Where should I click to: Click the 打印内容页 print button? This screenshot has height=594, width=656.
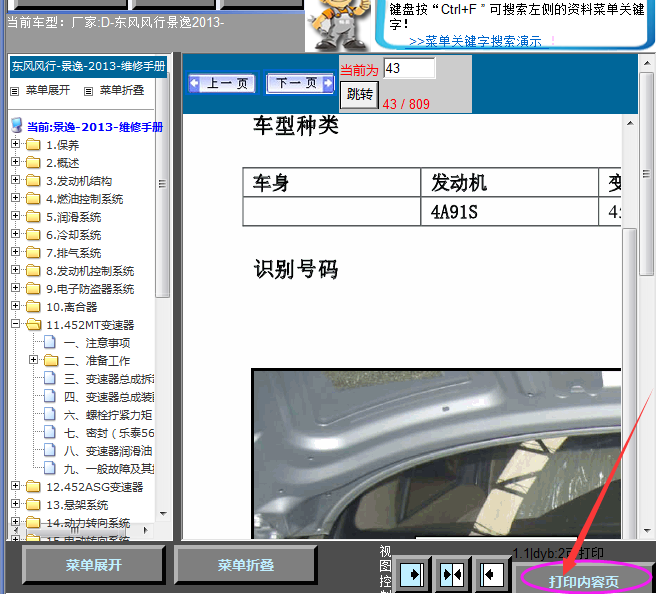coord(583,581)
